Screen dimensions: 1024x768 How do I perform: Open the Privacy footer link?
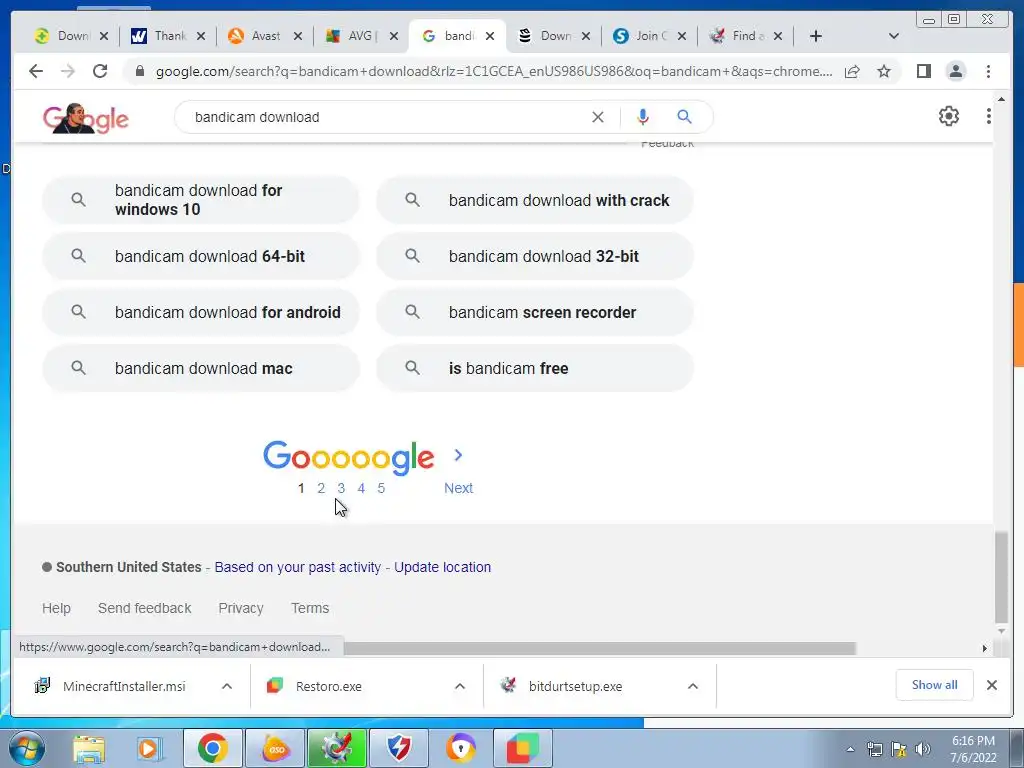(x=241, y=608)
